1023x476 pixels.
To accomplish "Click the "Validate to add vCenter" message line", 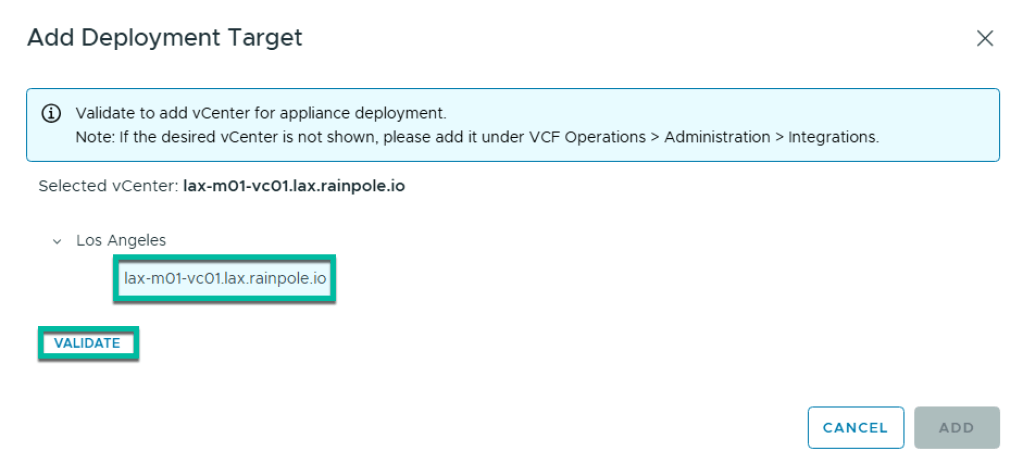I will coord(260,113).
